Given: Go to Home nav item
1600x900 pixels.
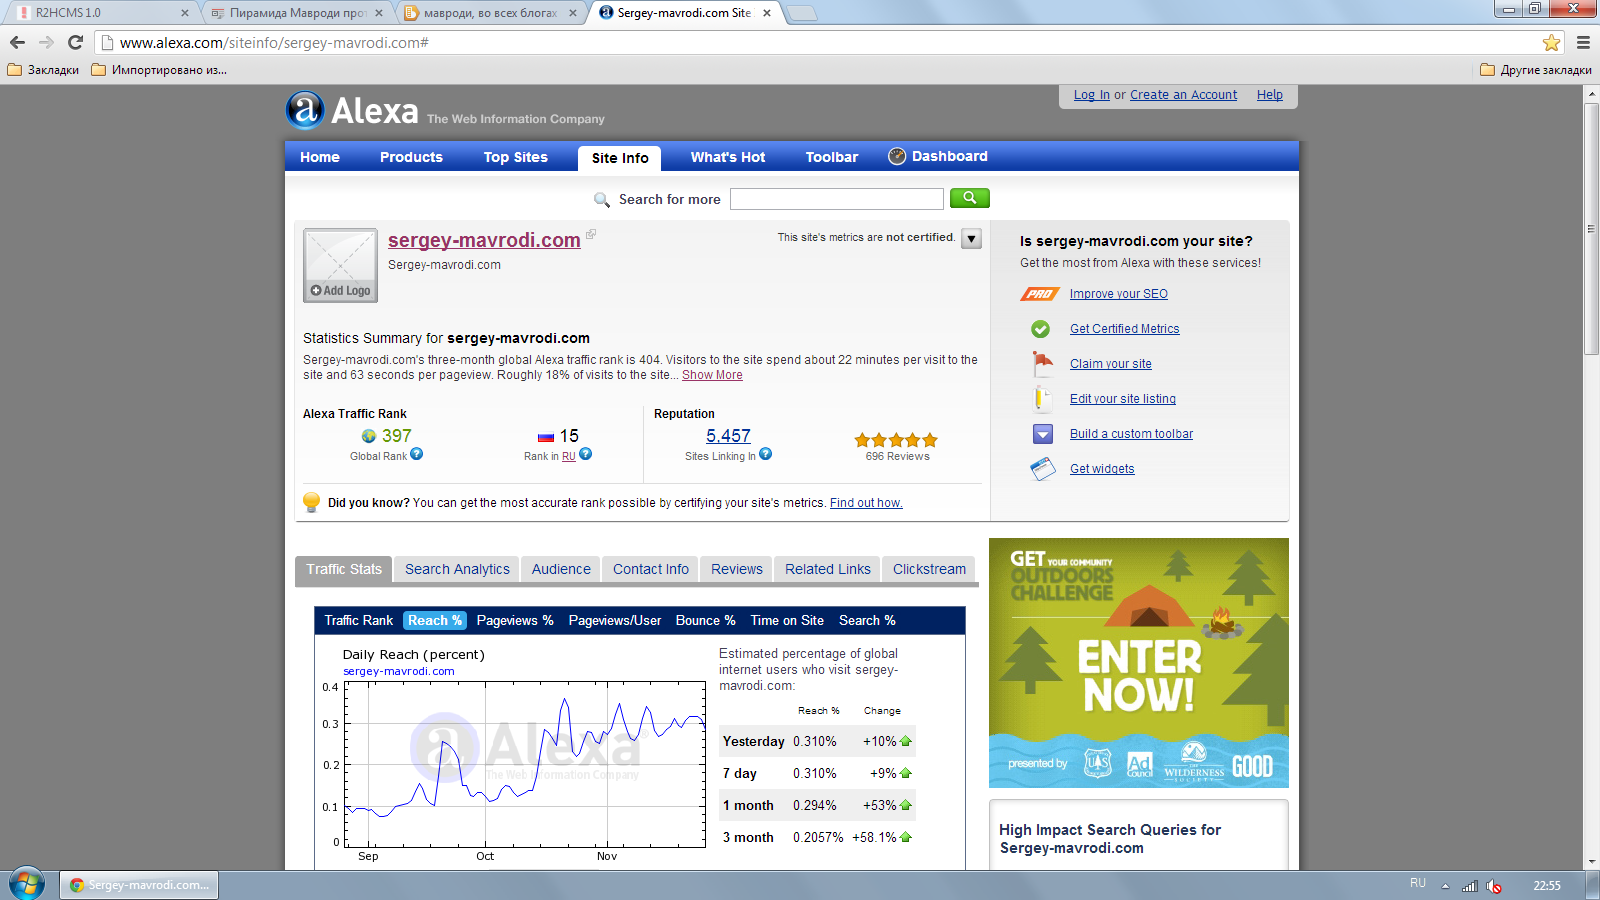Looking at the screenshot, I should point(320,157).
